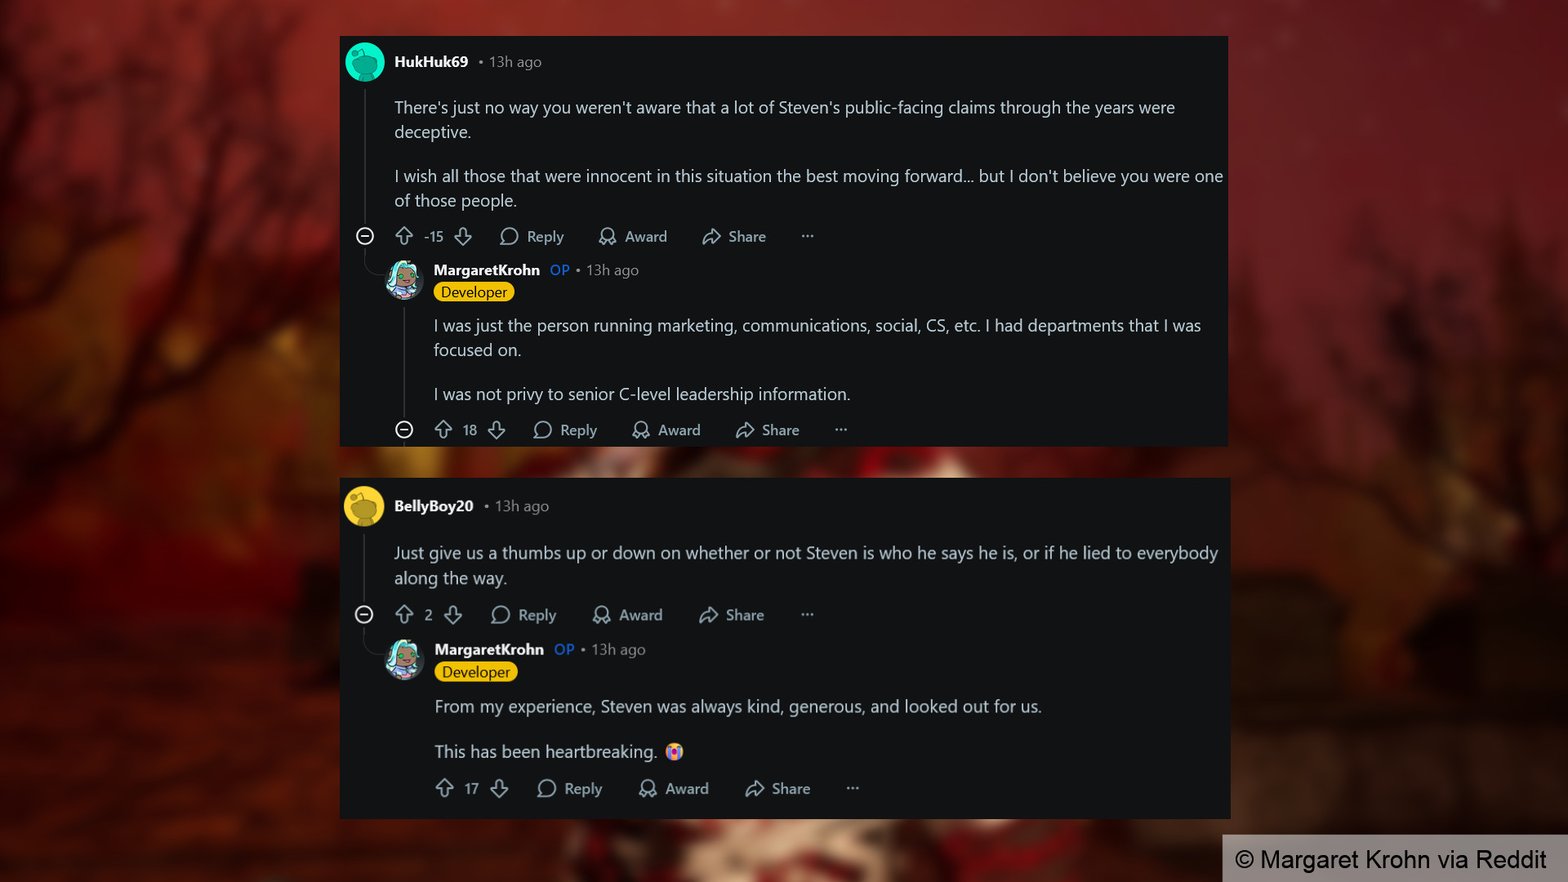Screen dimensions: 1568x882
Task: Collapse MargaretKrohn's first reply
Action: 404,430
